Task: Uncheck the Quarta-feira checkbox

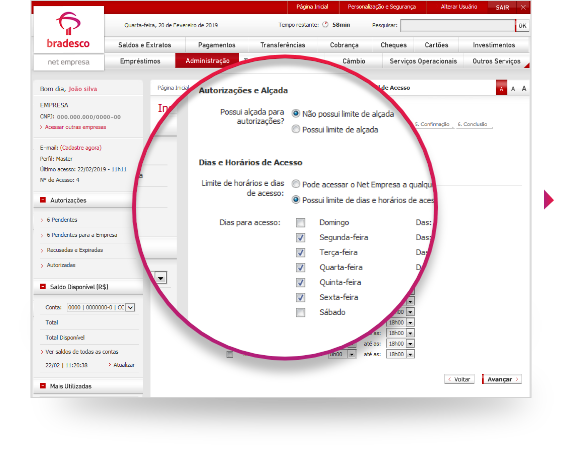Action: (x=300, y=267)
